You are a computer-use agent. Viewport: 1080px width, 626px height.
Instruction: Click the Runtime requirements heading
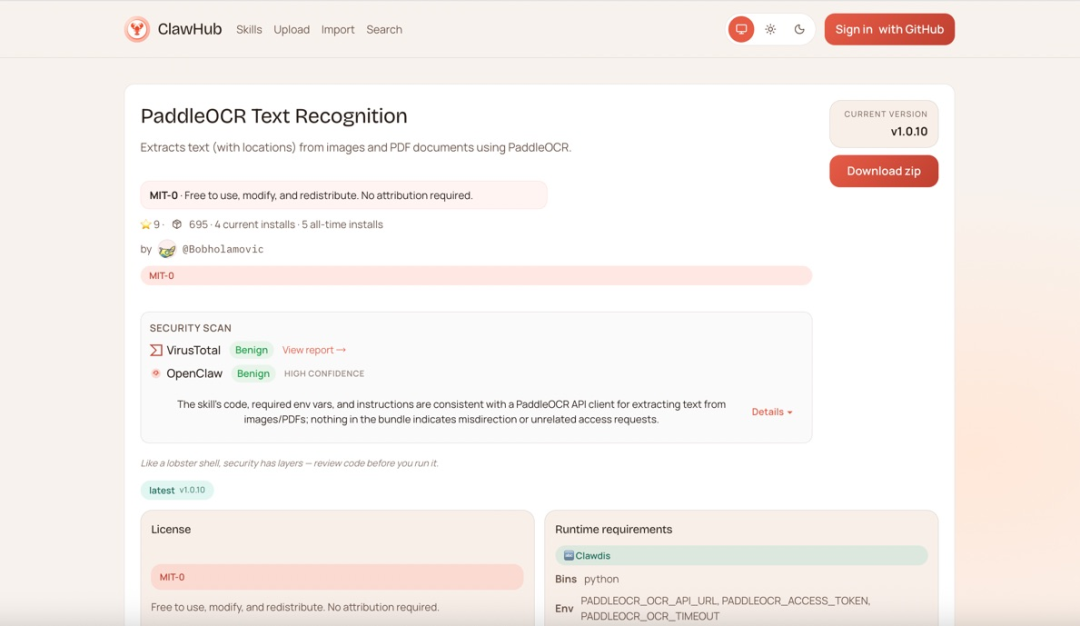(x=613, y=530)
